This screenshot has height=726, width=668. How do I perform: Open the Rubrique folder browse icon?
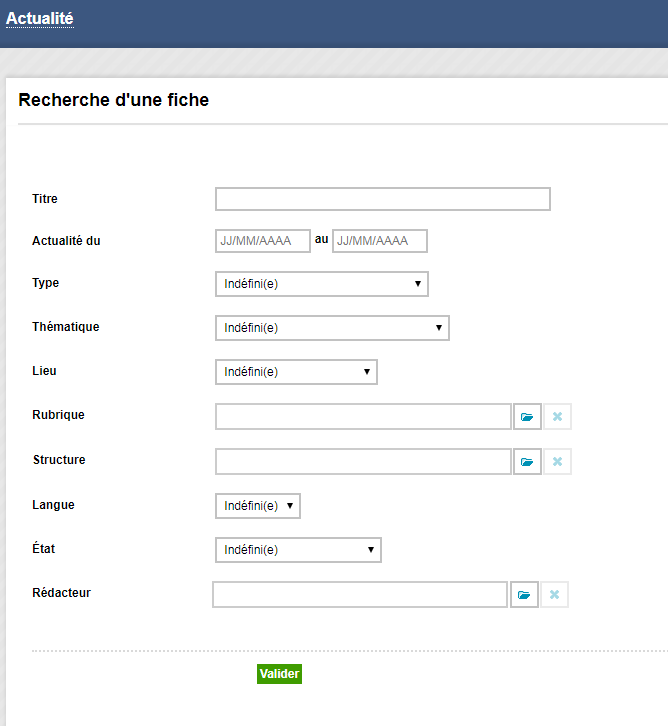[x=527, y=417]
